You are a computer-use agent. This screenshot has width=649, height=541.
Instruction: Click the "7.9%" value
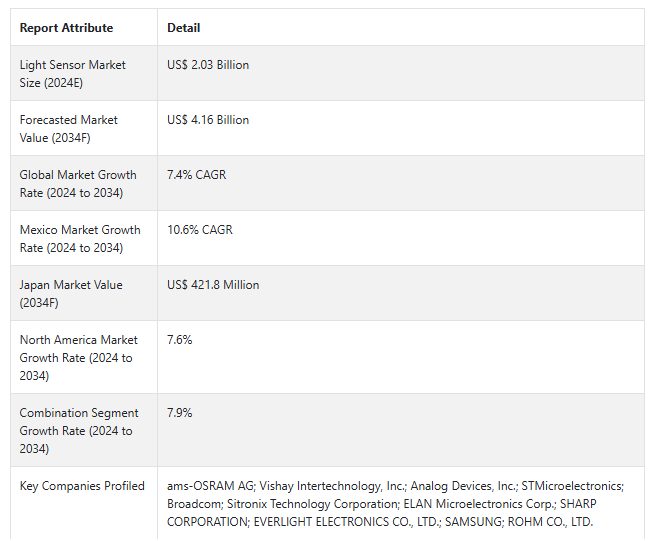pyautogui.click(x=180, y=413)
